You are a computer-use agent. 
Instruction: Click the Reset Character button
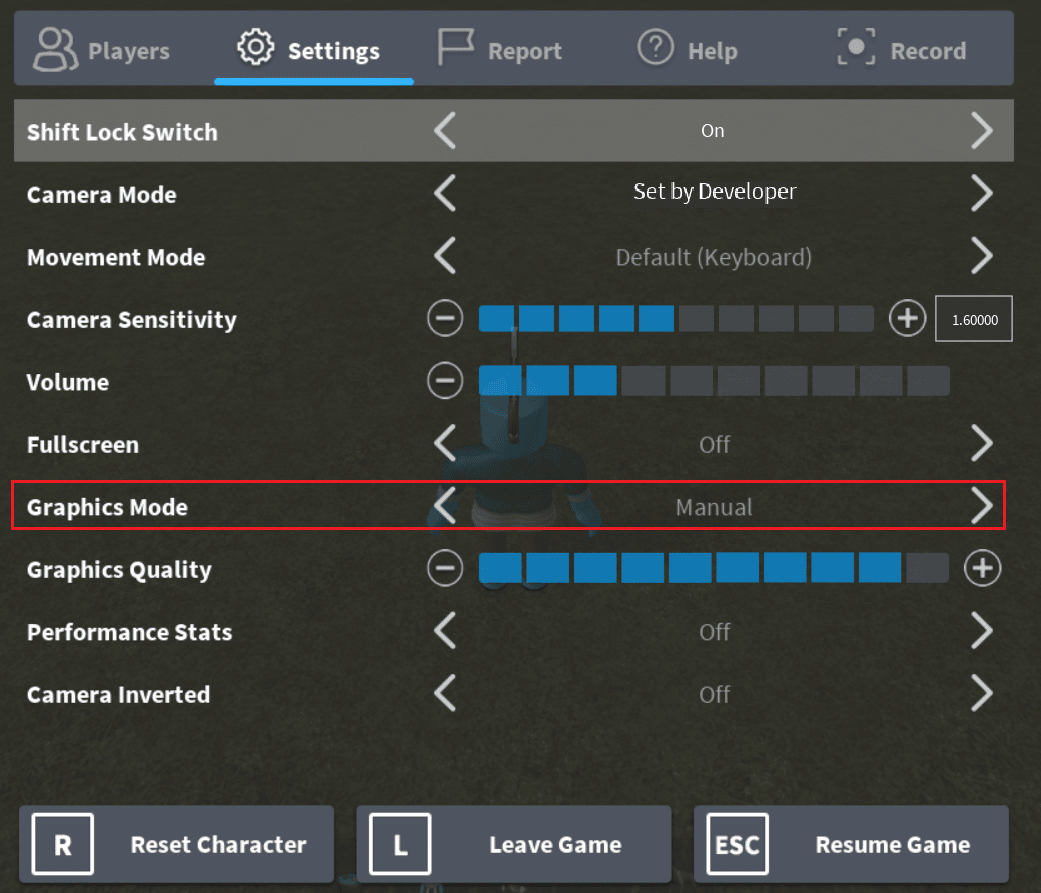(x=177, y=845)
